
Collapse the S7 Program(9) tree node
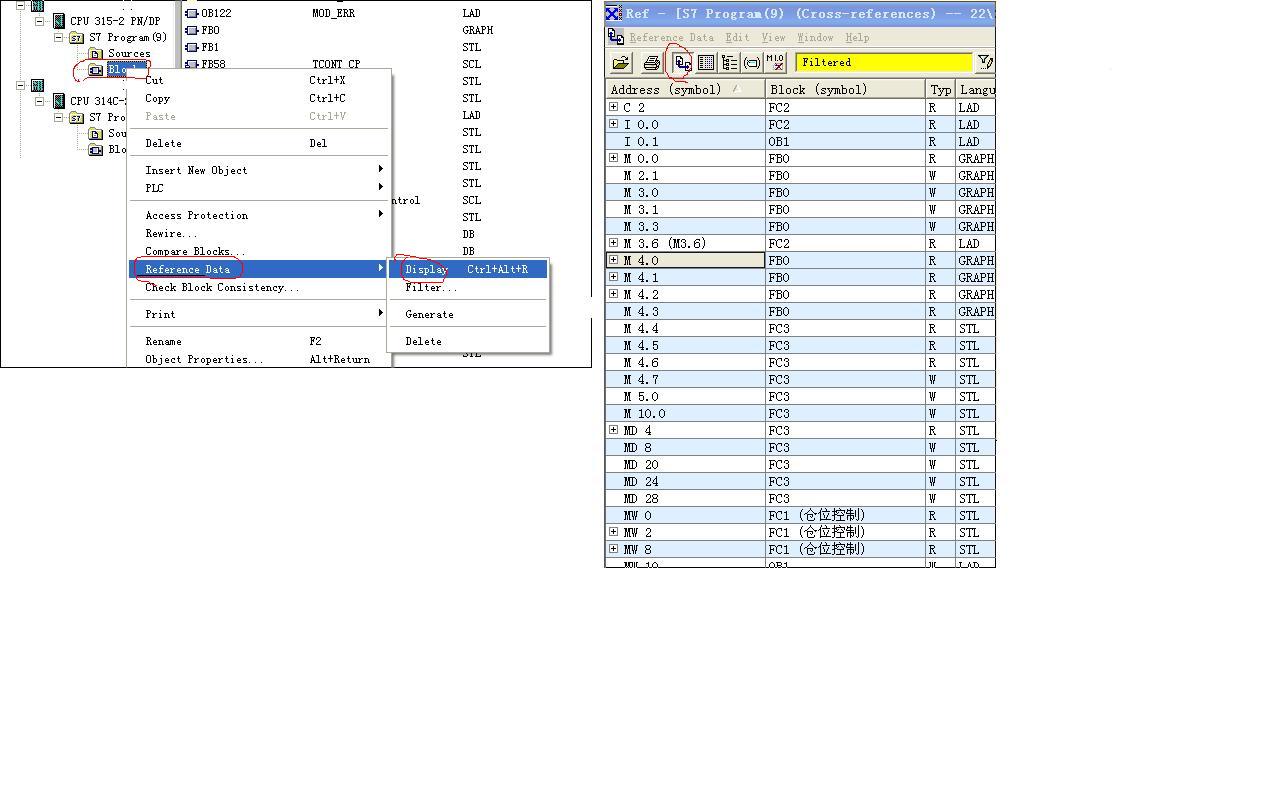59,38
